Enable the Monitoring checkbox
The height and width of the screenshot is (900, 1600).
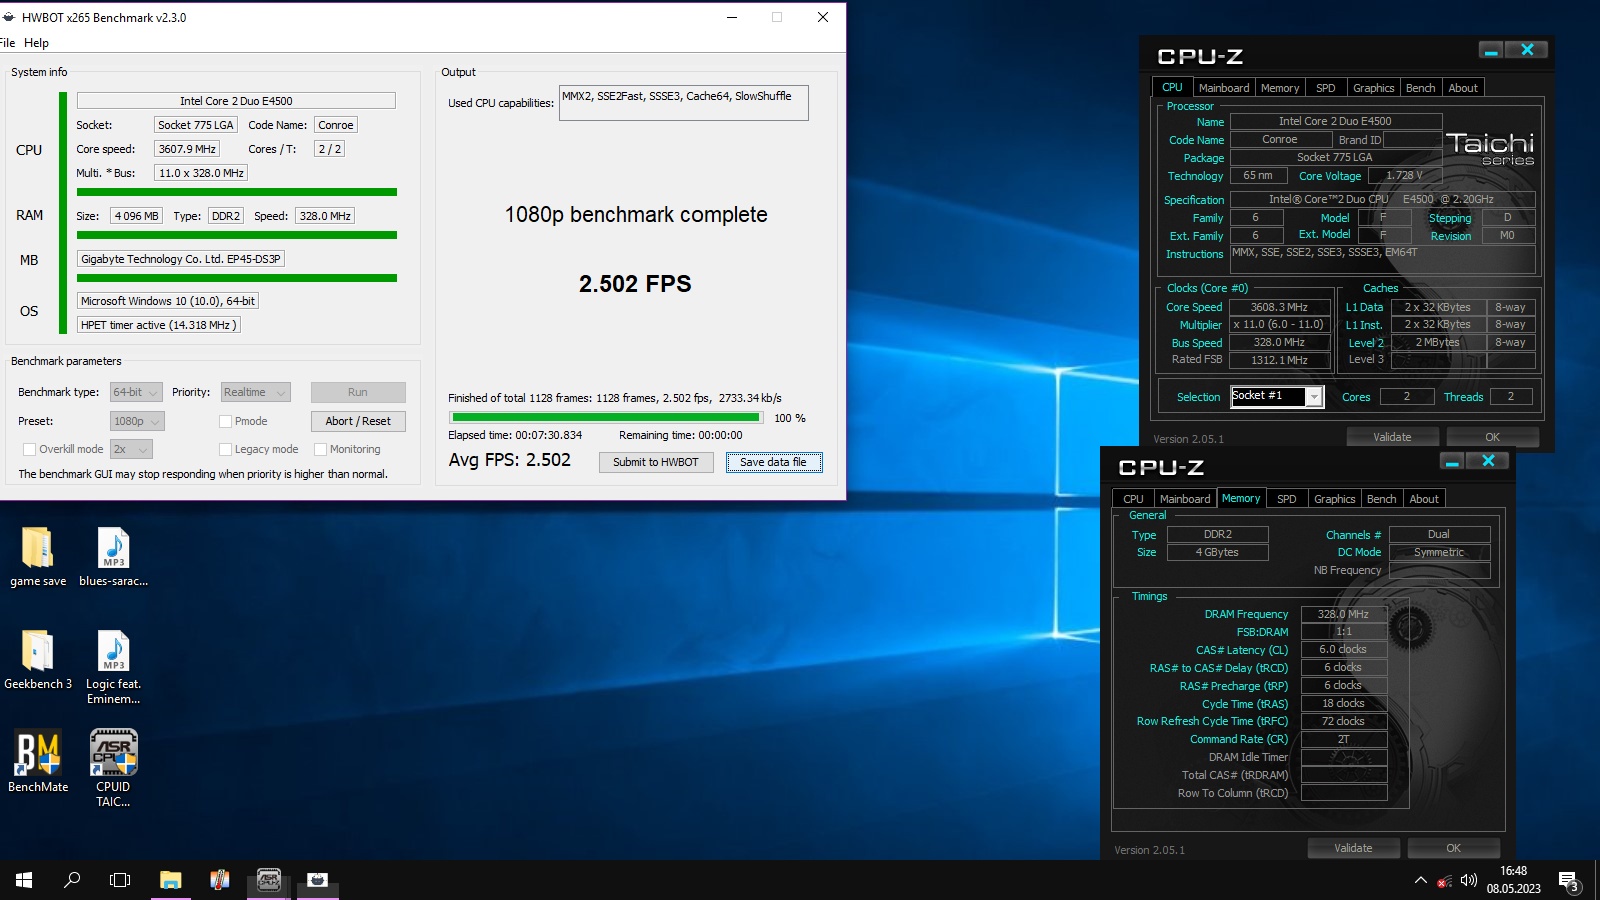click(320, 450)
